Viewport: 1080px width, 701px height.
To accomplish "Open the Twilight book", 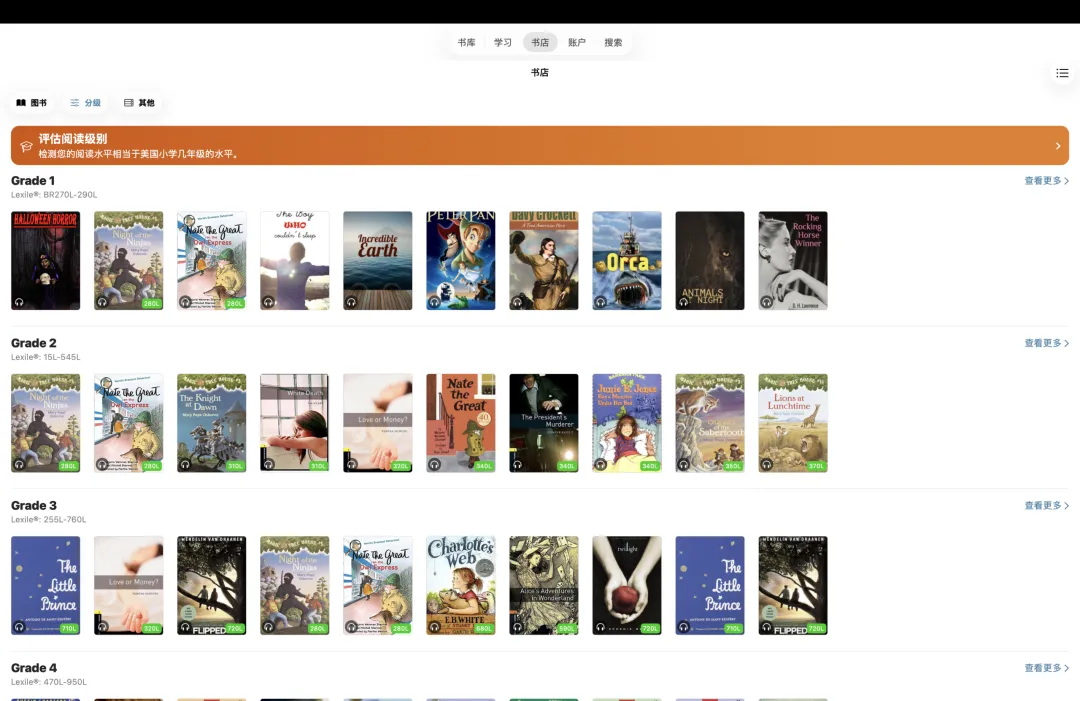I will click(x=627, y=585).
